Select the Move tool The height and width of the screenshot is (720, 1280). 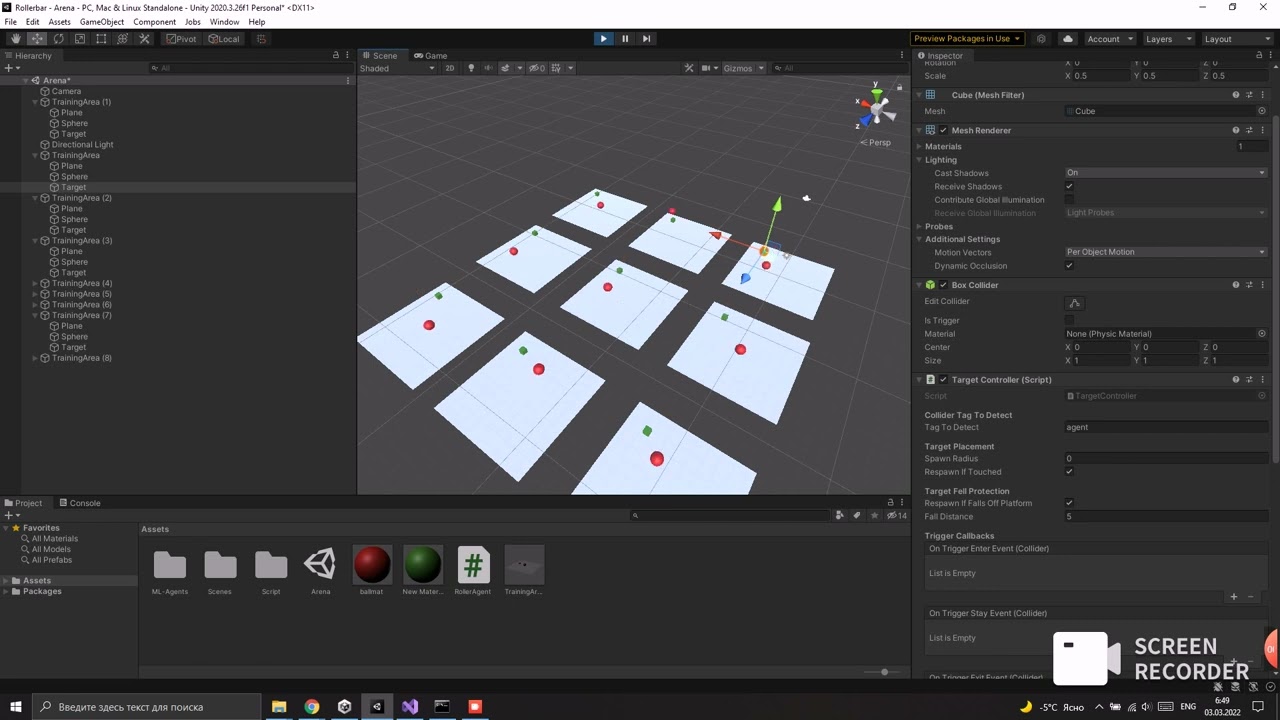coord(37,39)
